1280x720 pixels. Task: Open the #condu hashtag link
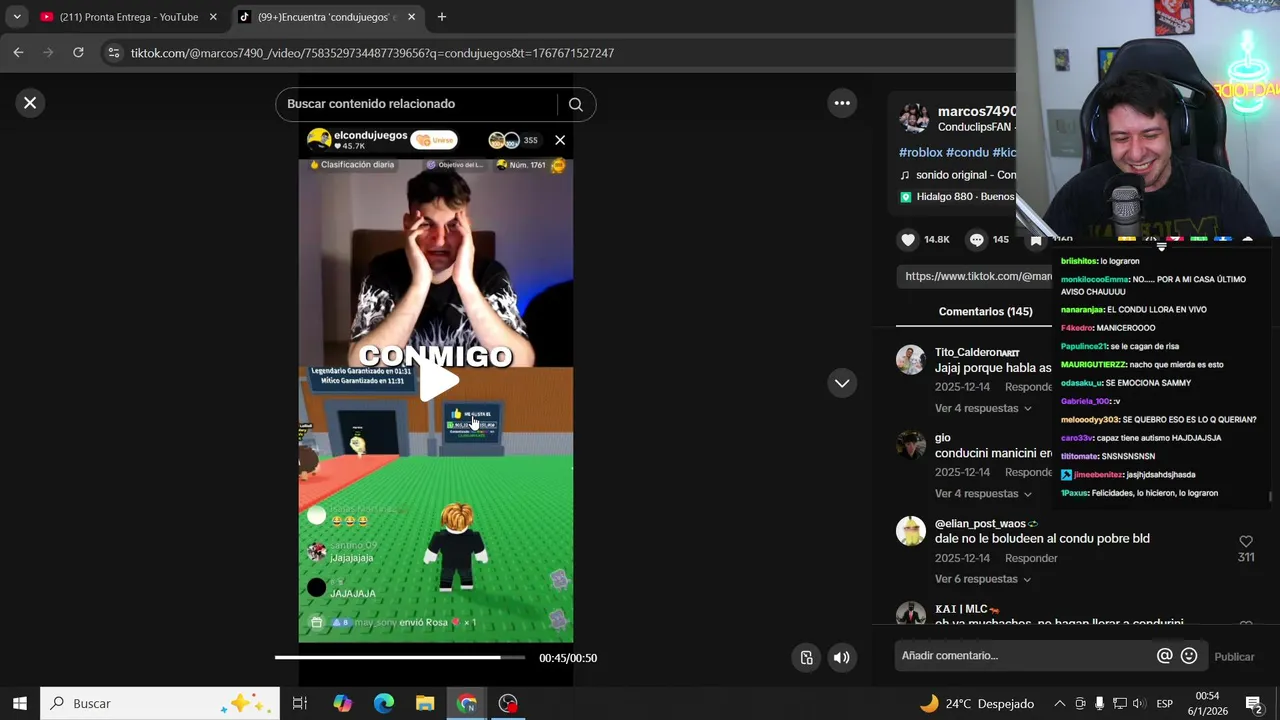tap(967, 152)
